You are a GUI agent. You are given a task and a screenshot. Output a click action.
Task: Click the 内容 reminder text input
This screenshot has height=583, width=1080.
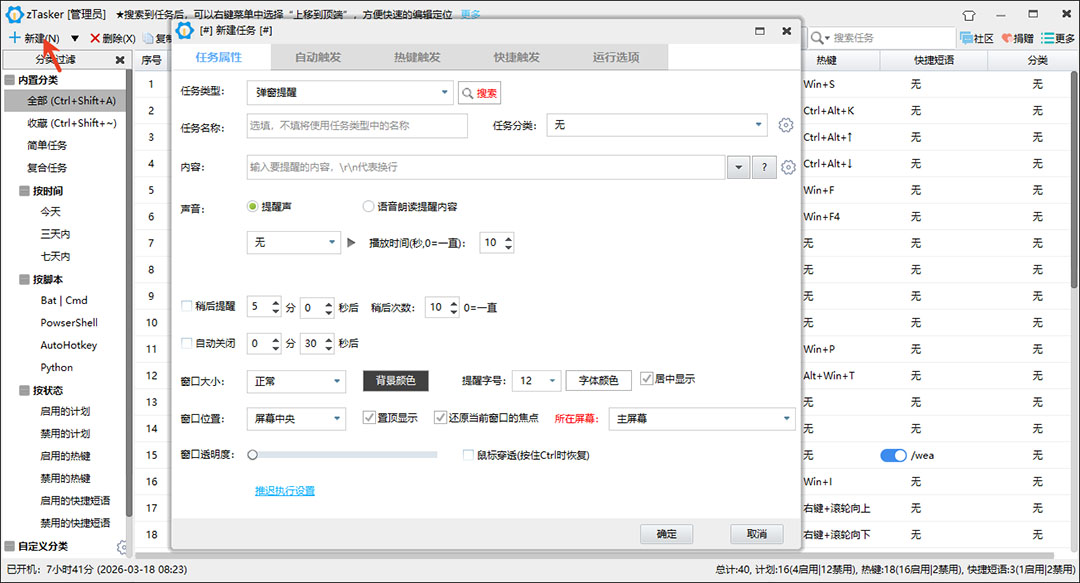pos(486,167)
